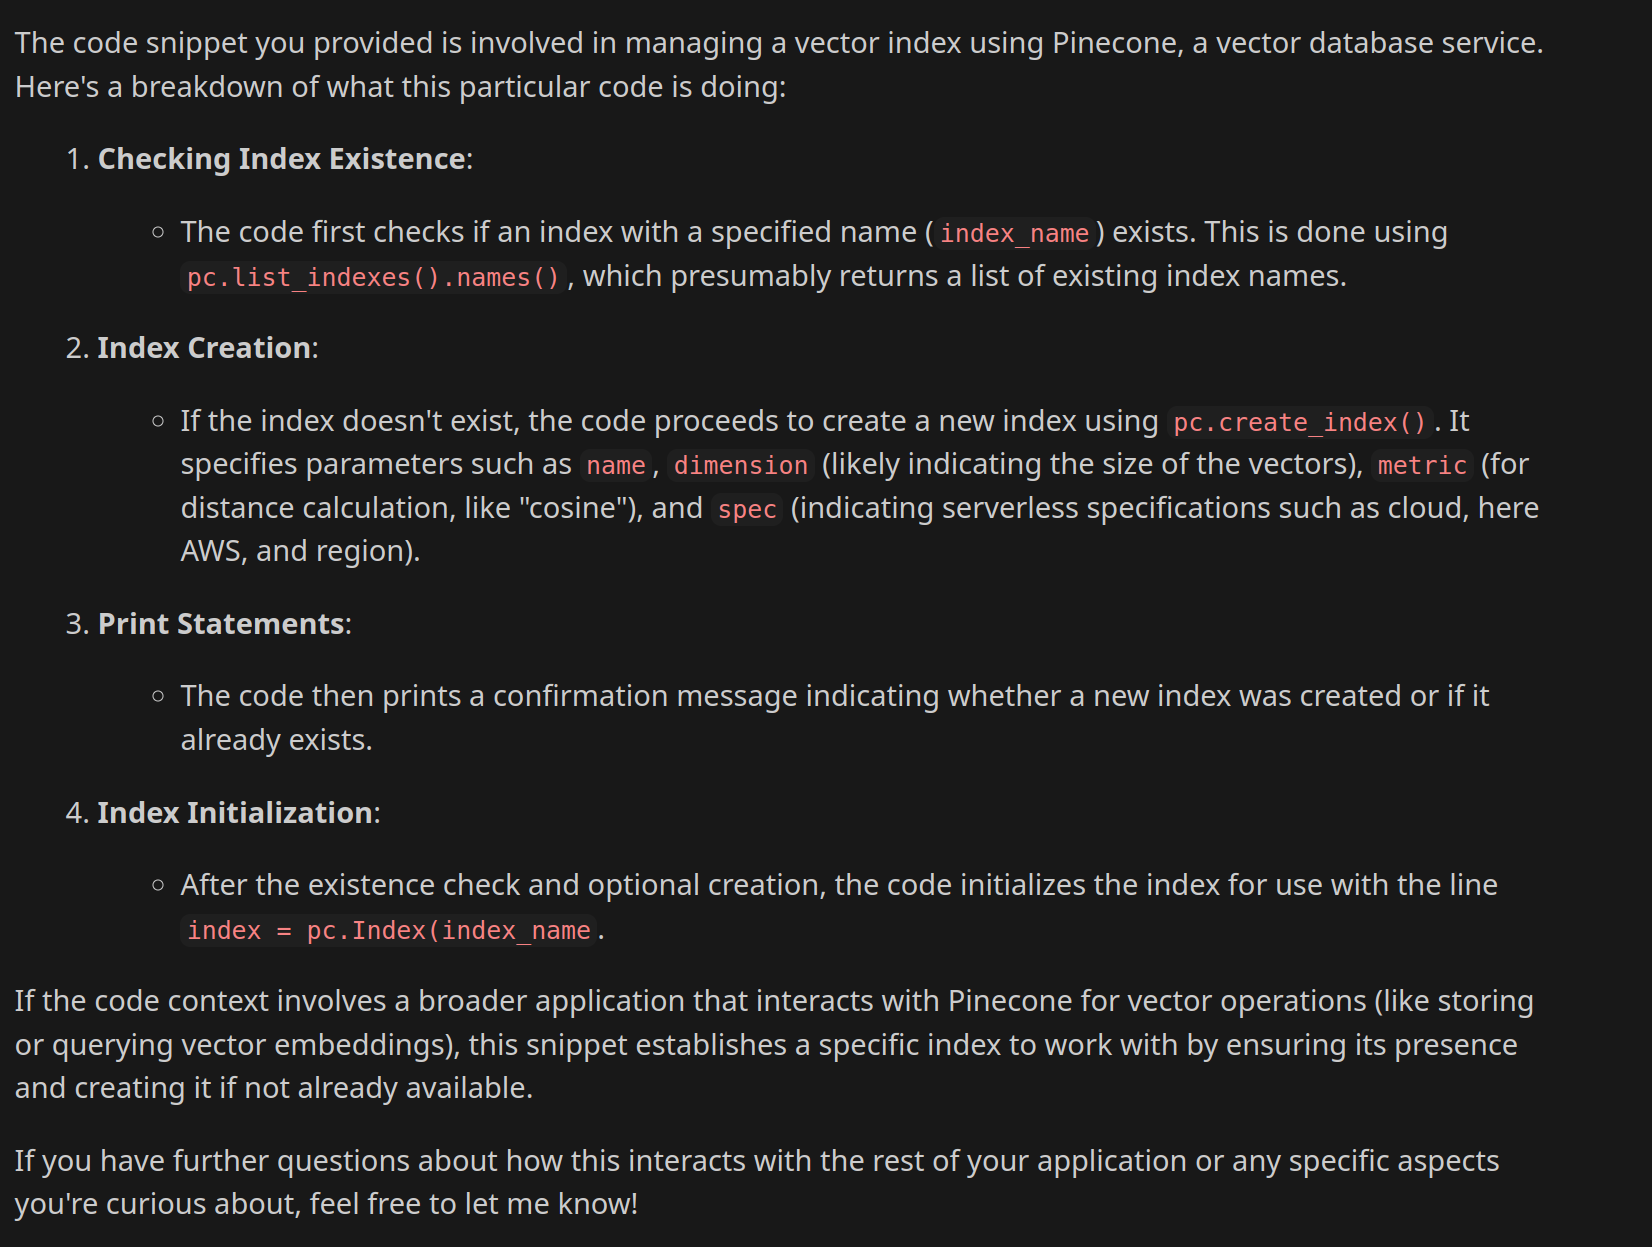Click the 'name' inline code parameter
Screen dimensions: 1652x1247
coord(615,465)
